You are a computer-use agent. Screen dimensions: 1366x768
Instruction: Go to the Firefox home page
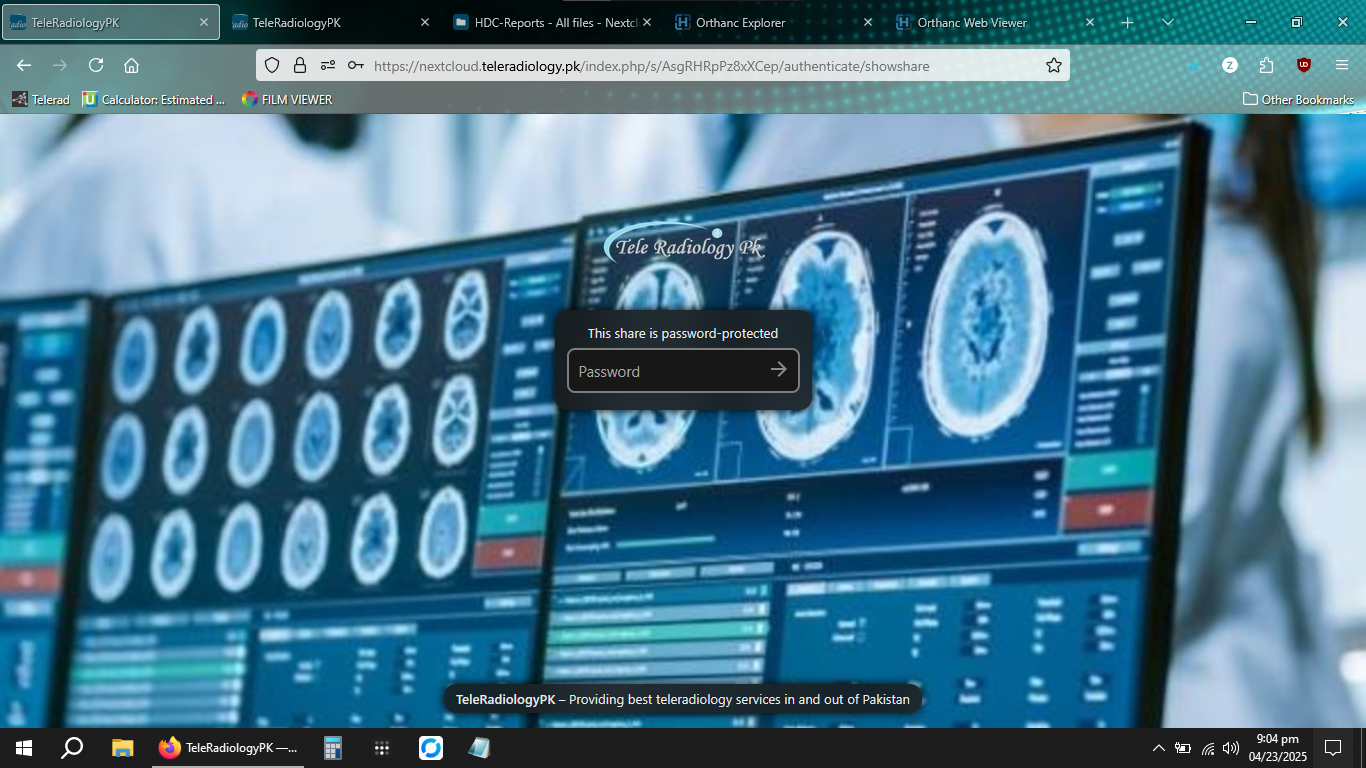[131, 65]
